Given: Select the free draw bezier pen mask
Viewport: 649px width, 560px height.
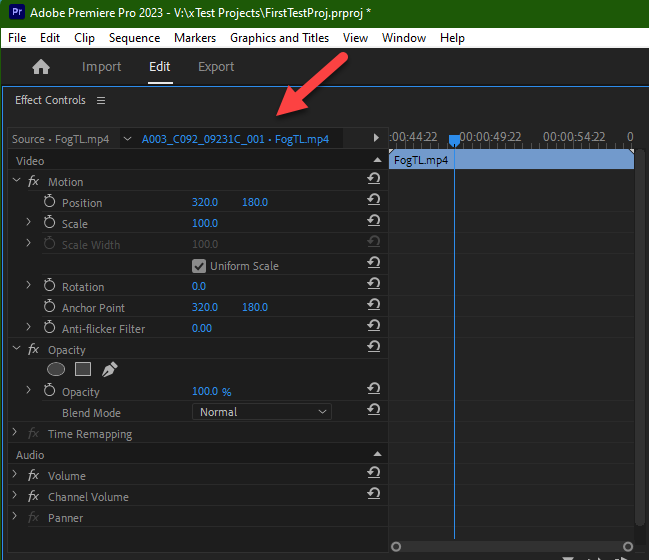Looking at the screenshot, I should 110,369.
